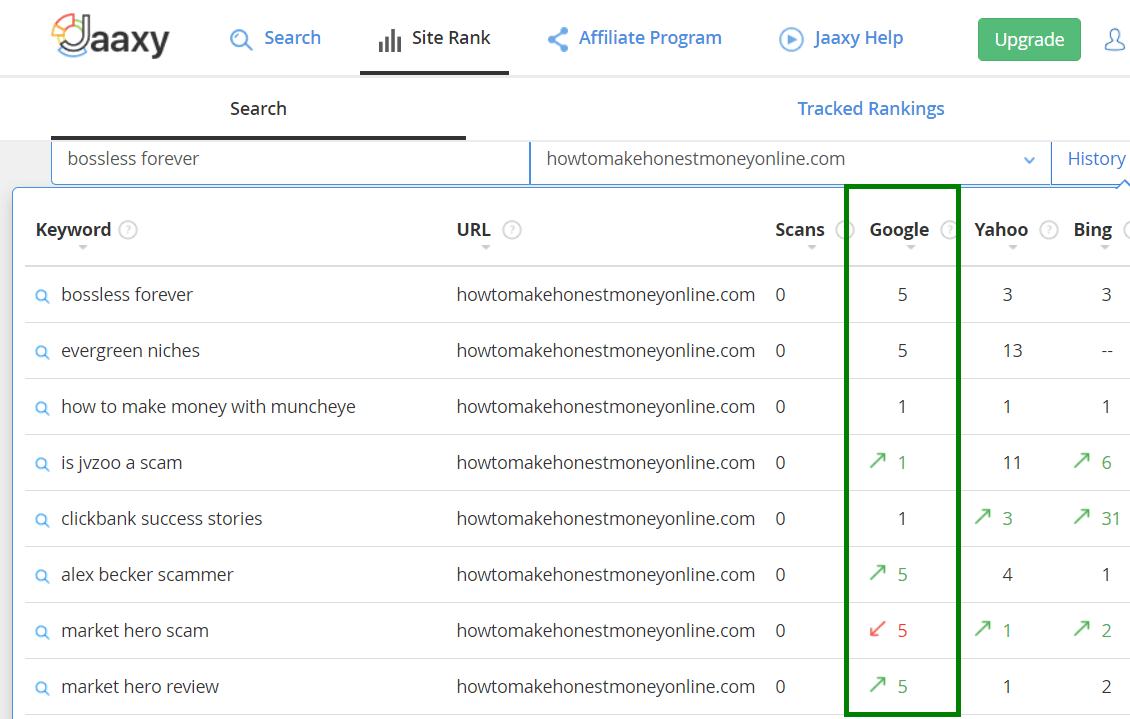Click the market hero review keyword
The width and height of the screenshot is (1130, 719).
coord(140,687)
